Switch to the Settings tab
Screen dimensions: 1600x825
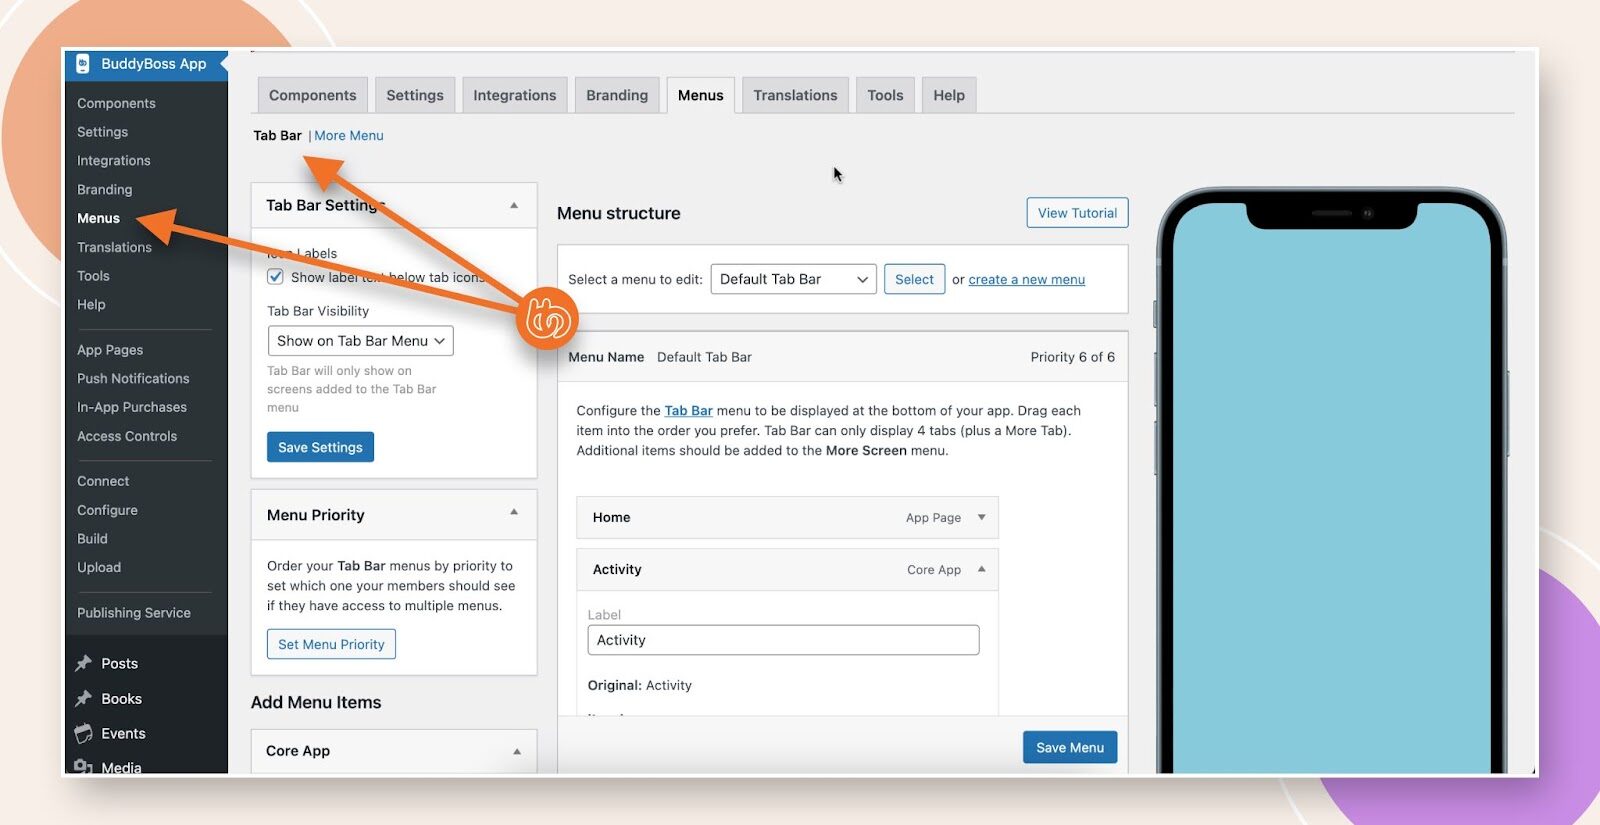pyautogui.click(x=415, y=95)
